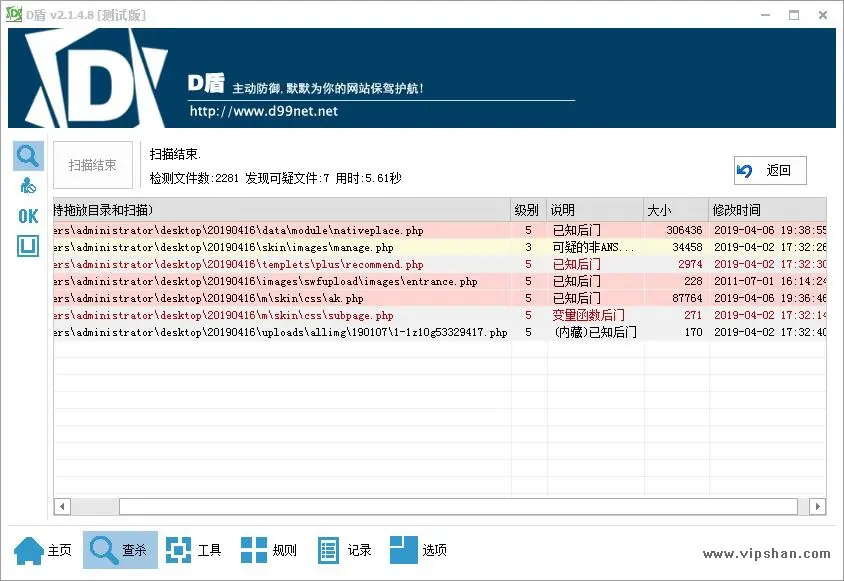
Task: Click the quarantine user icon in the sidebar
Action: (x=27, y=184)
